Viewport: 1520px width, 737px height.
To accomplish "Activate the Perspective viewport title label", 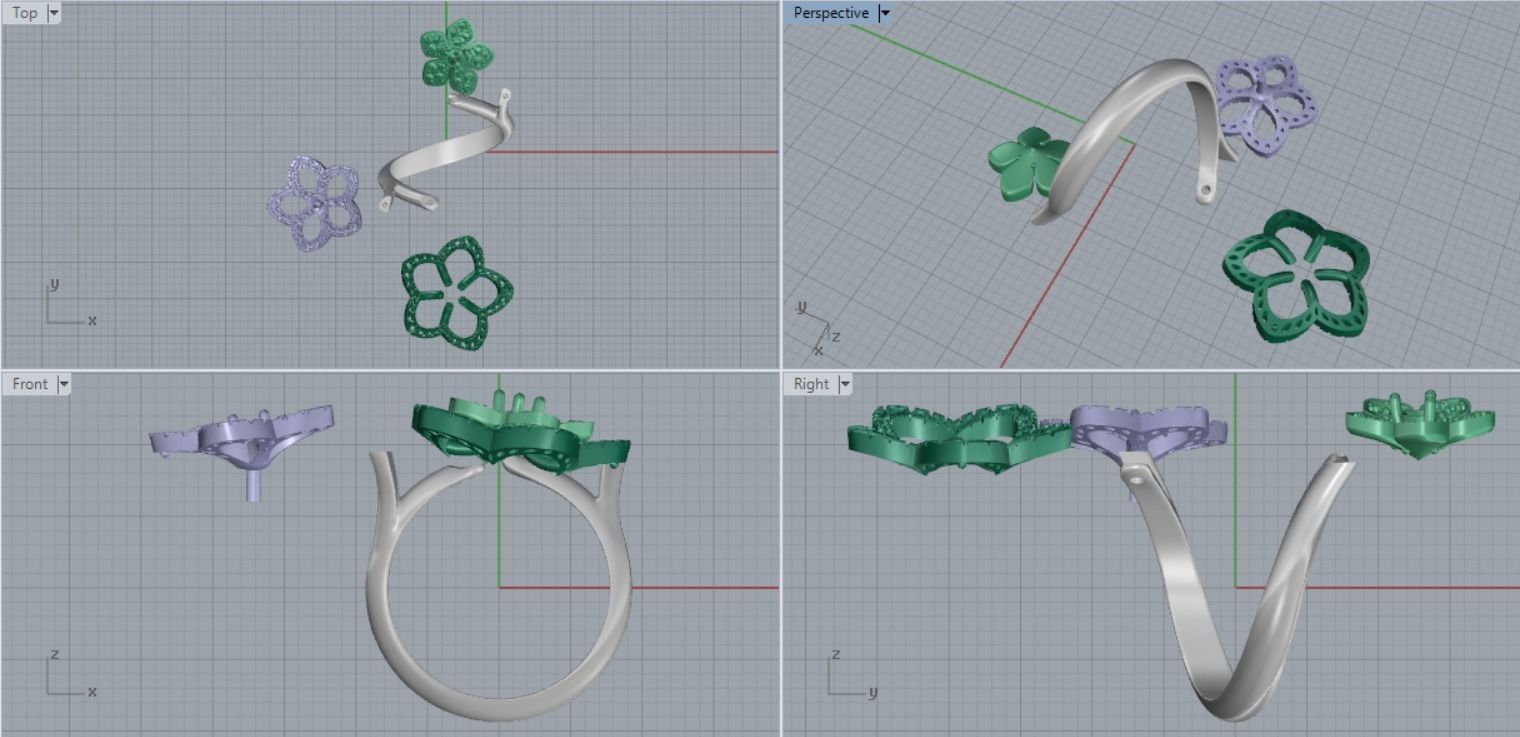I will point(831,13).
